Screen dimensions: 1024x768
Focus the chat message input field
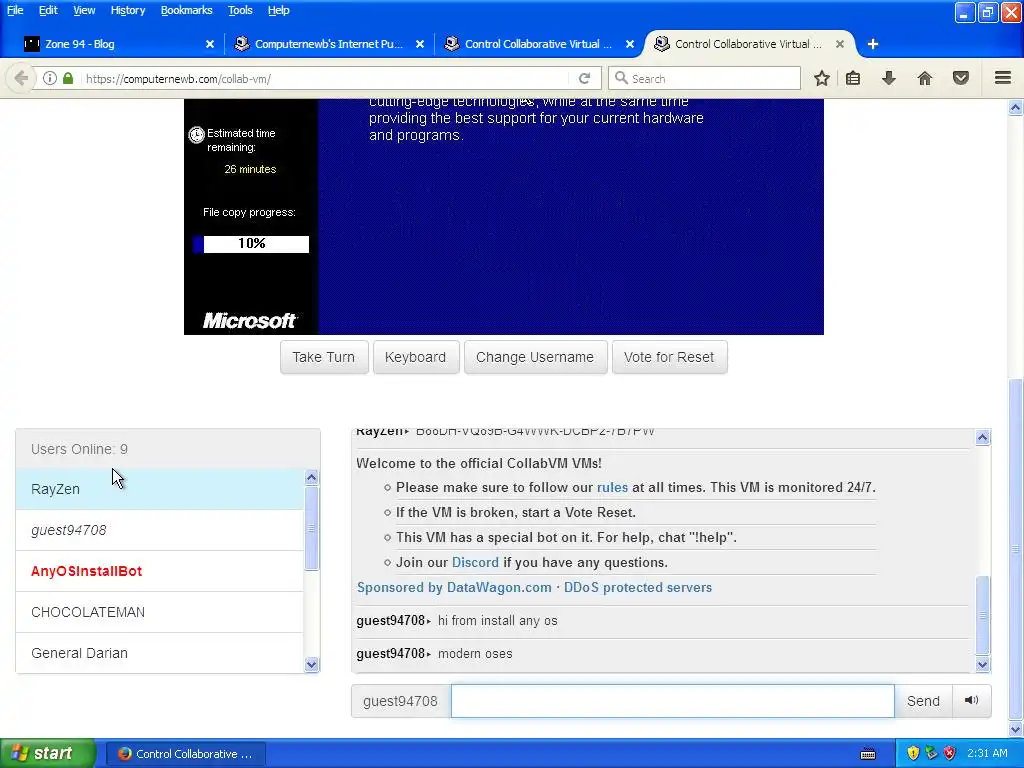coord(672,701)
